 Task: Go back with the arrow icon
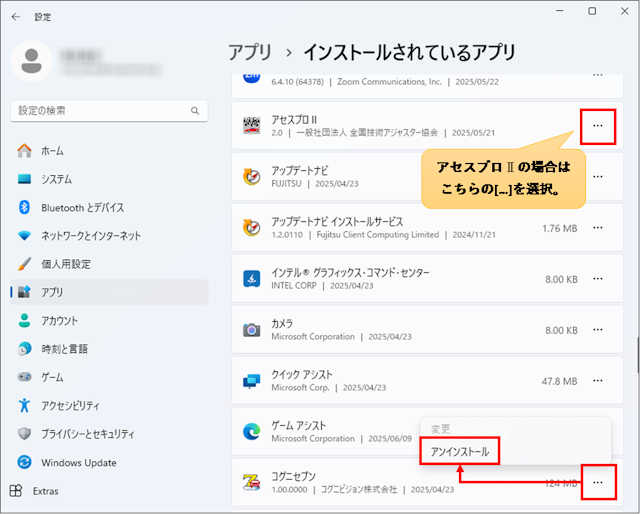click(16, 17)
